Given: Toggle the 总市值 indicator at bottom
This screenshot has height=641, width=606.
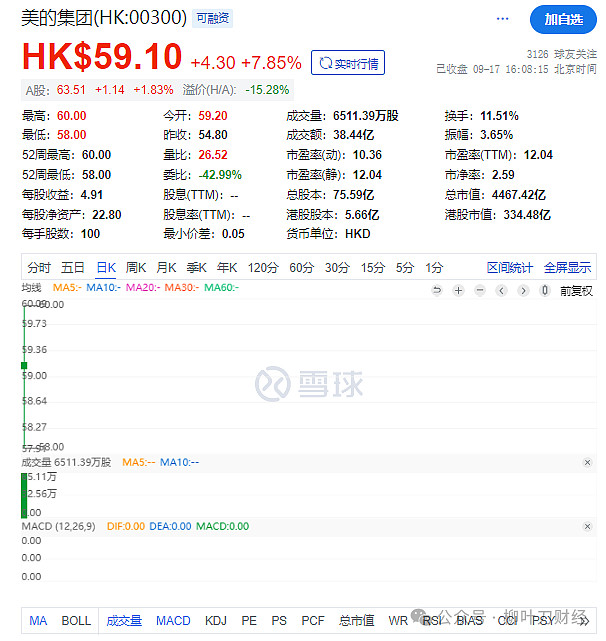Looking at the screenshot, I should coord(357,621).
